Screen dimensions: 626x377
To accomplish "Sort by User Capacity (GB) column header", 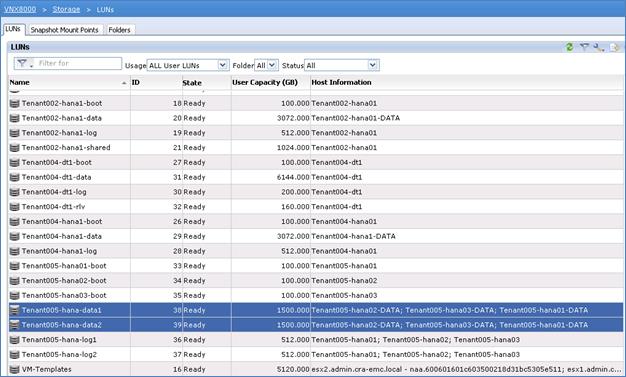I will coord(270,83).
